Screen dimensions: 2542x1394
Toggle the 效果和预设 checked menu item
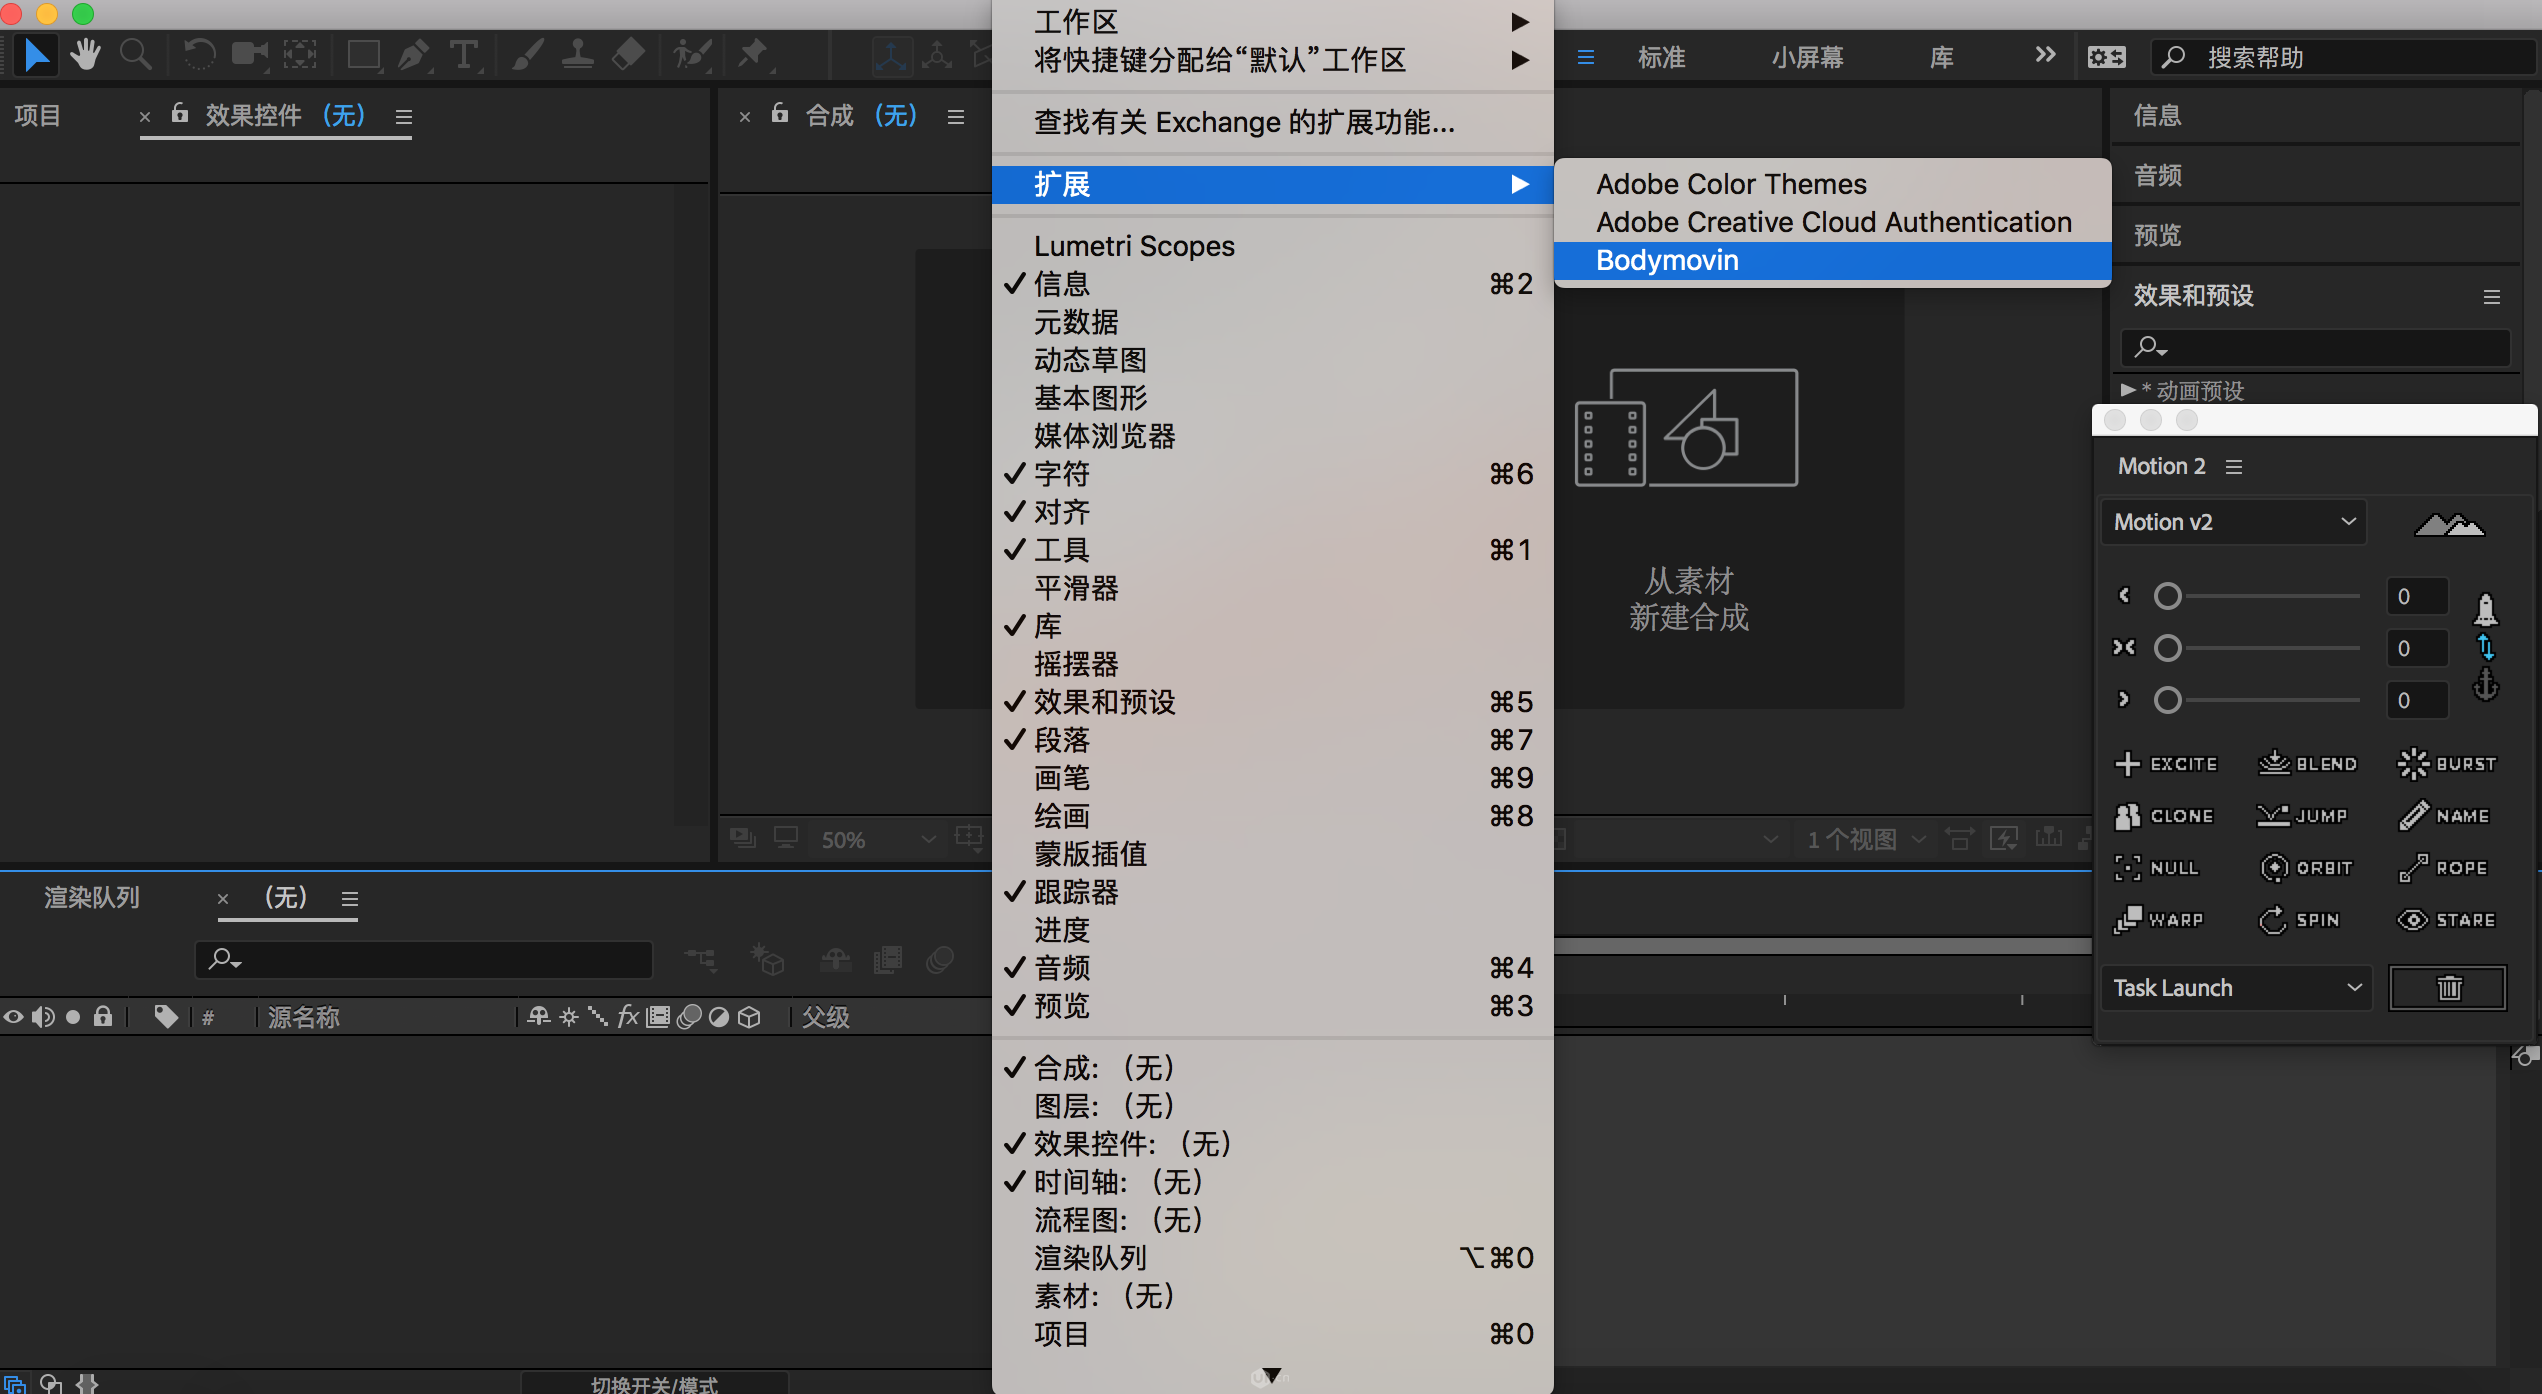point(1104,702)
